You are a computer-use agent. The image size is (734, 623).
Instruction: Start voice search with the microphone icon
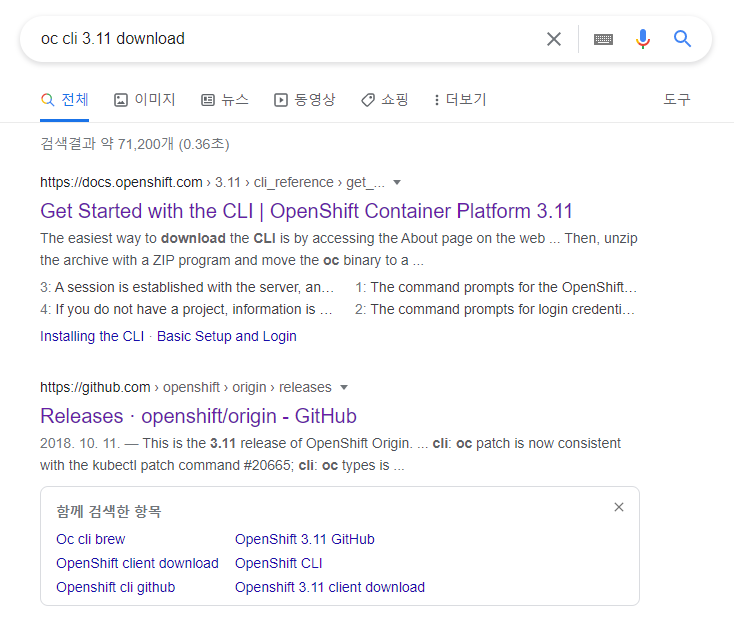coord(643,39)
